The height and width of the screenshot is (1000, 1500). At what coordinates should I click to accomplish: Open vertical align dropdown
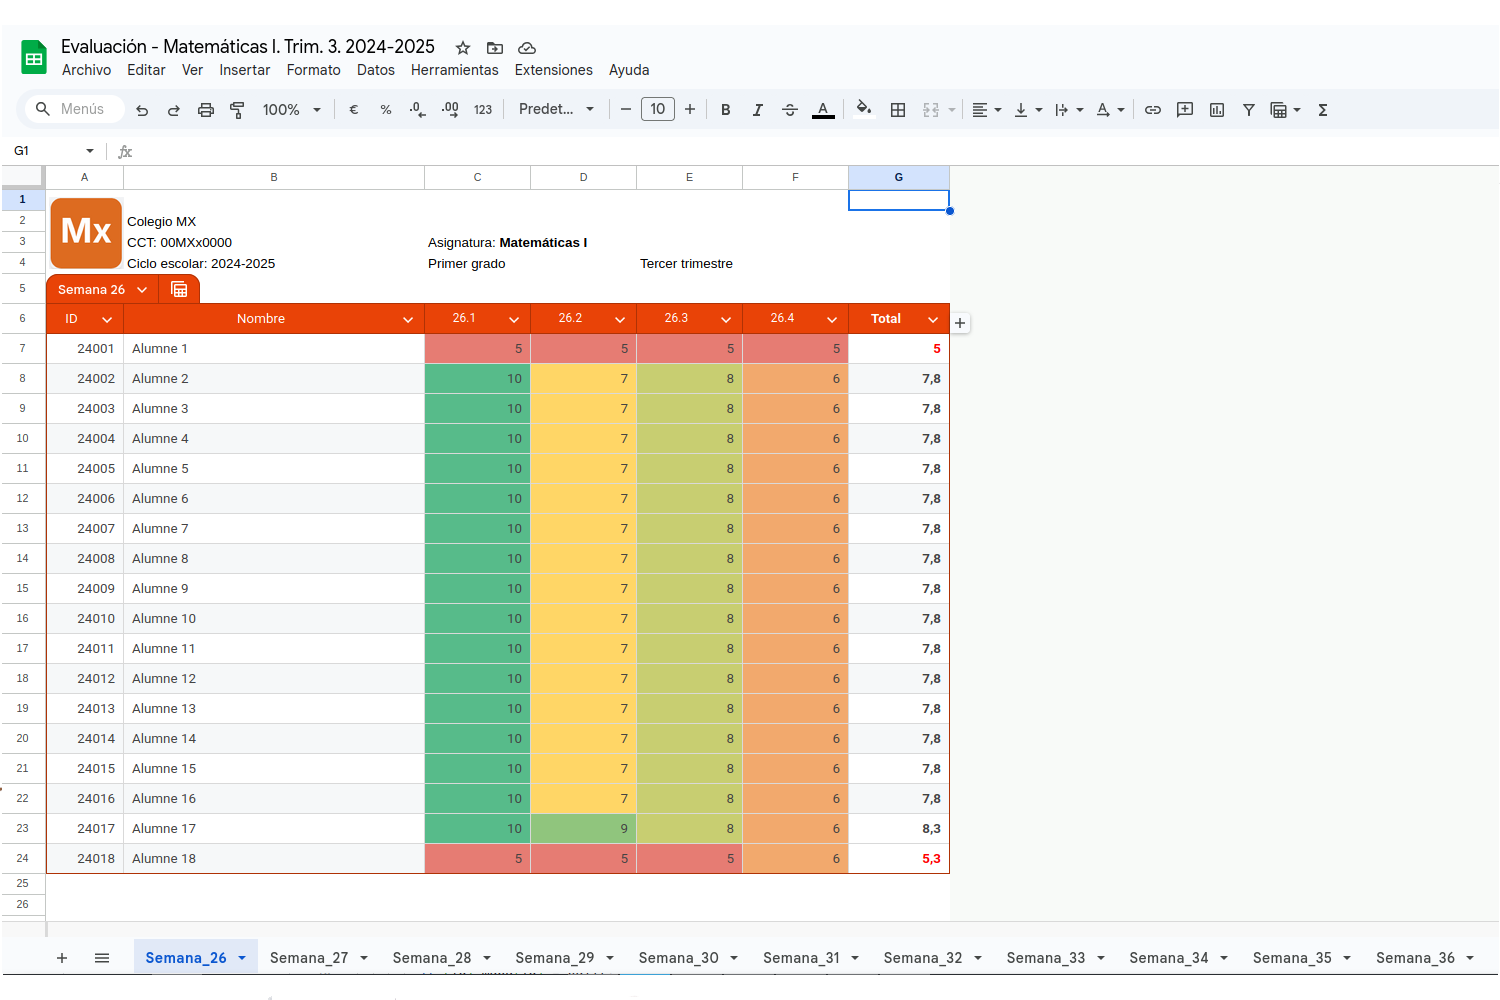tap(1028, 110)
